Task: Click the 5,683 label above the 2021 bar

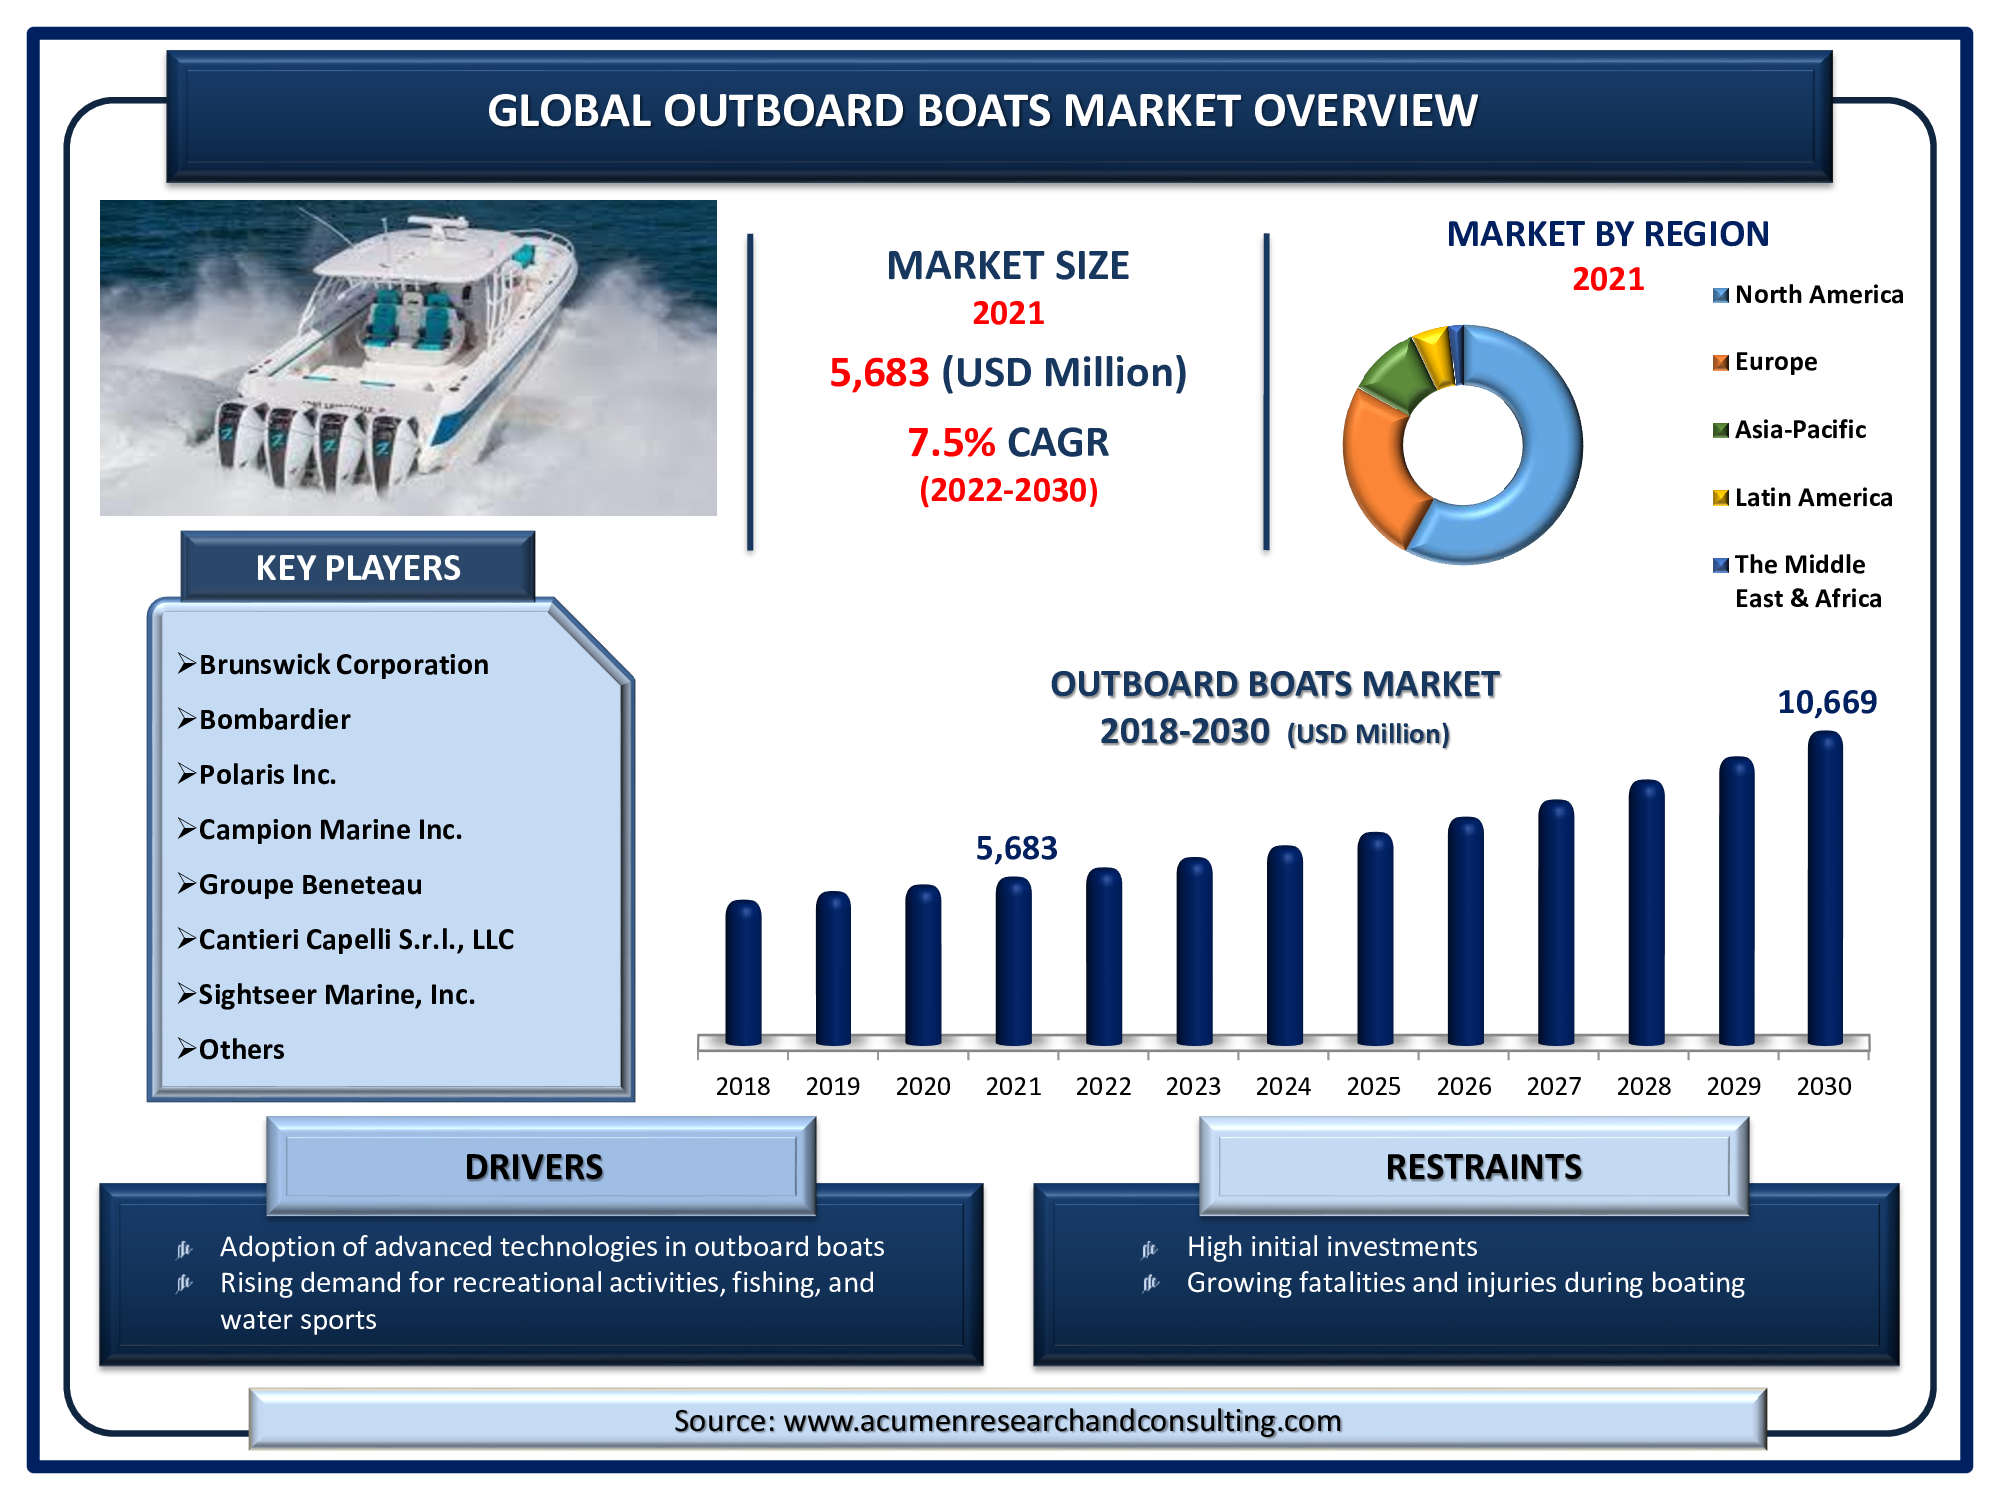Action: (1016, 848)
